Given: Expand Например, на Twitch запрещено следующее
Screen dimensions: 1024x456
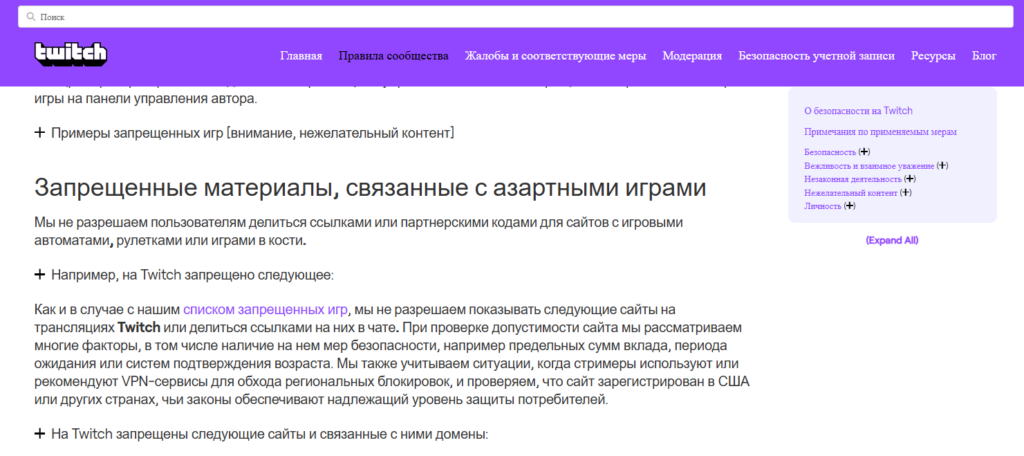Looking at the screenshot, I should click(184, 275).
